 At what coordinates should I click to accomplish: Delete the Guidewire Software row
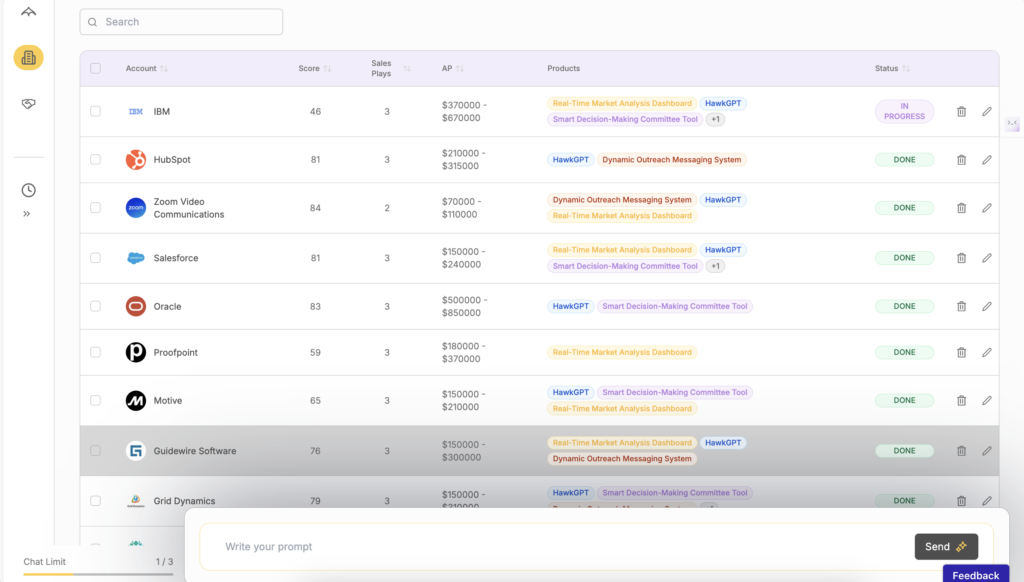[961, 451]
